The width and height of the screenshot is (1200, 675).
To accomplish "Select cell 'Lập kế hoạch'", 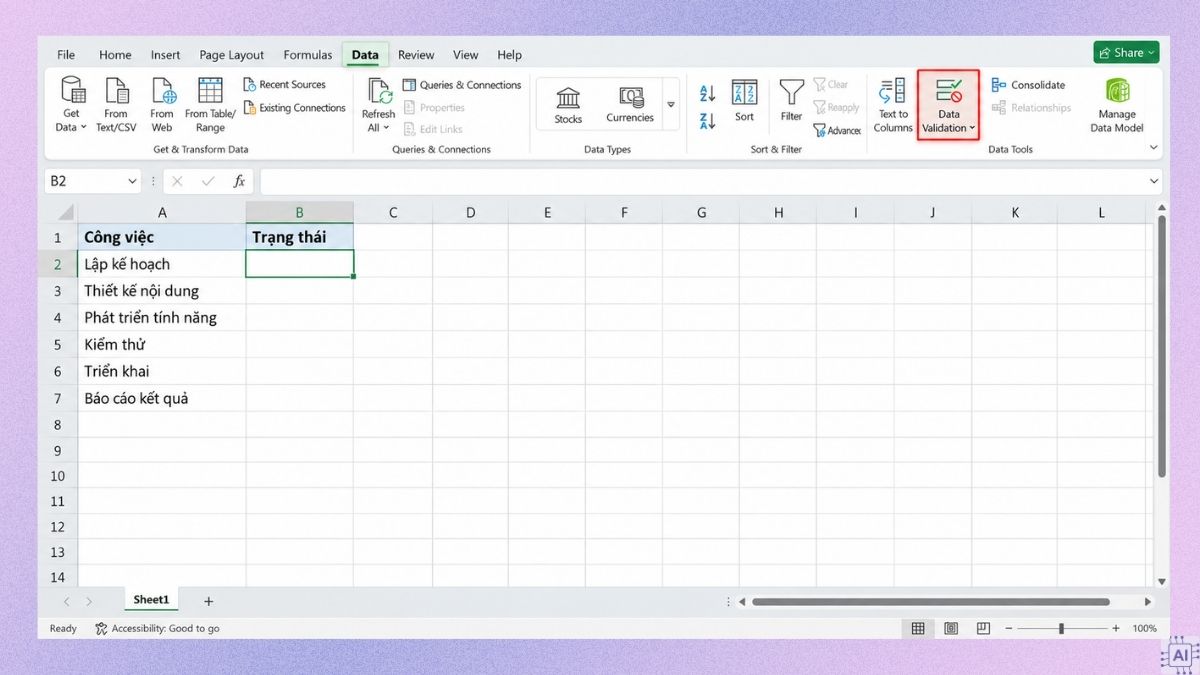I will [x=162, y=265].
